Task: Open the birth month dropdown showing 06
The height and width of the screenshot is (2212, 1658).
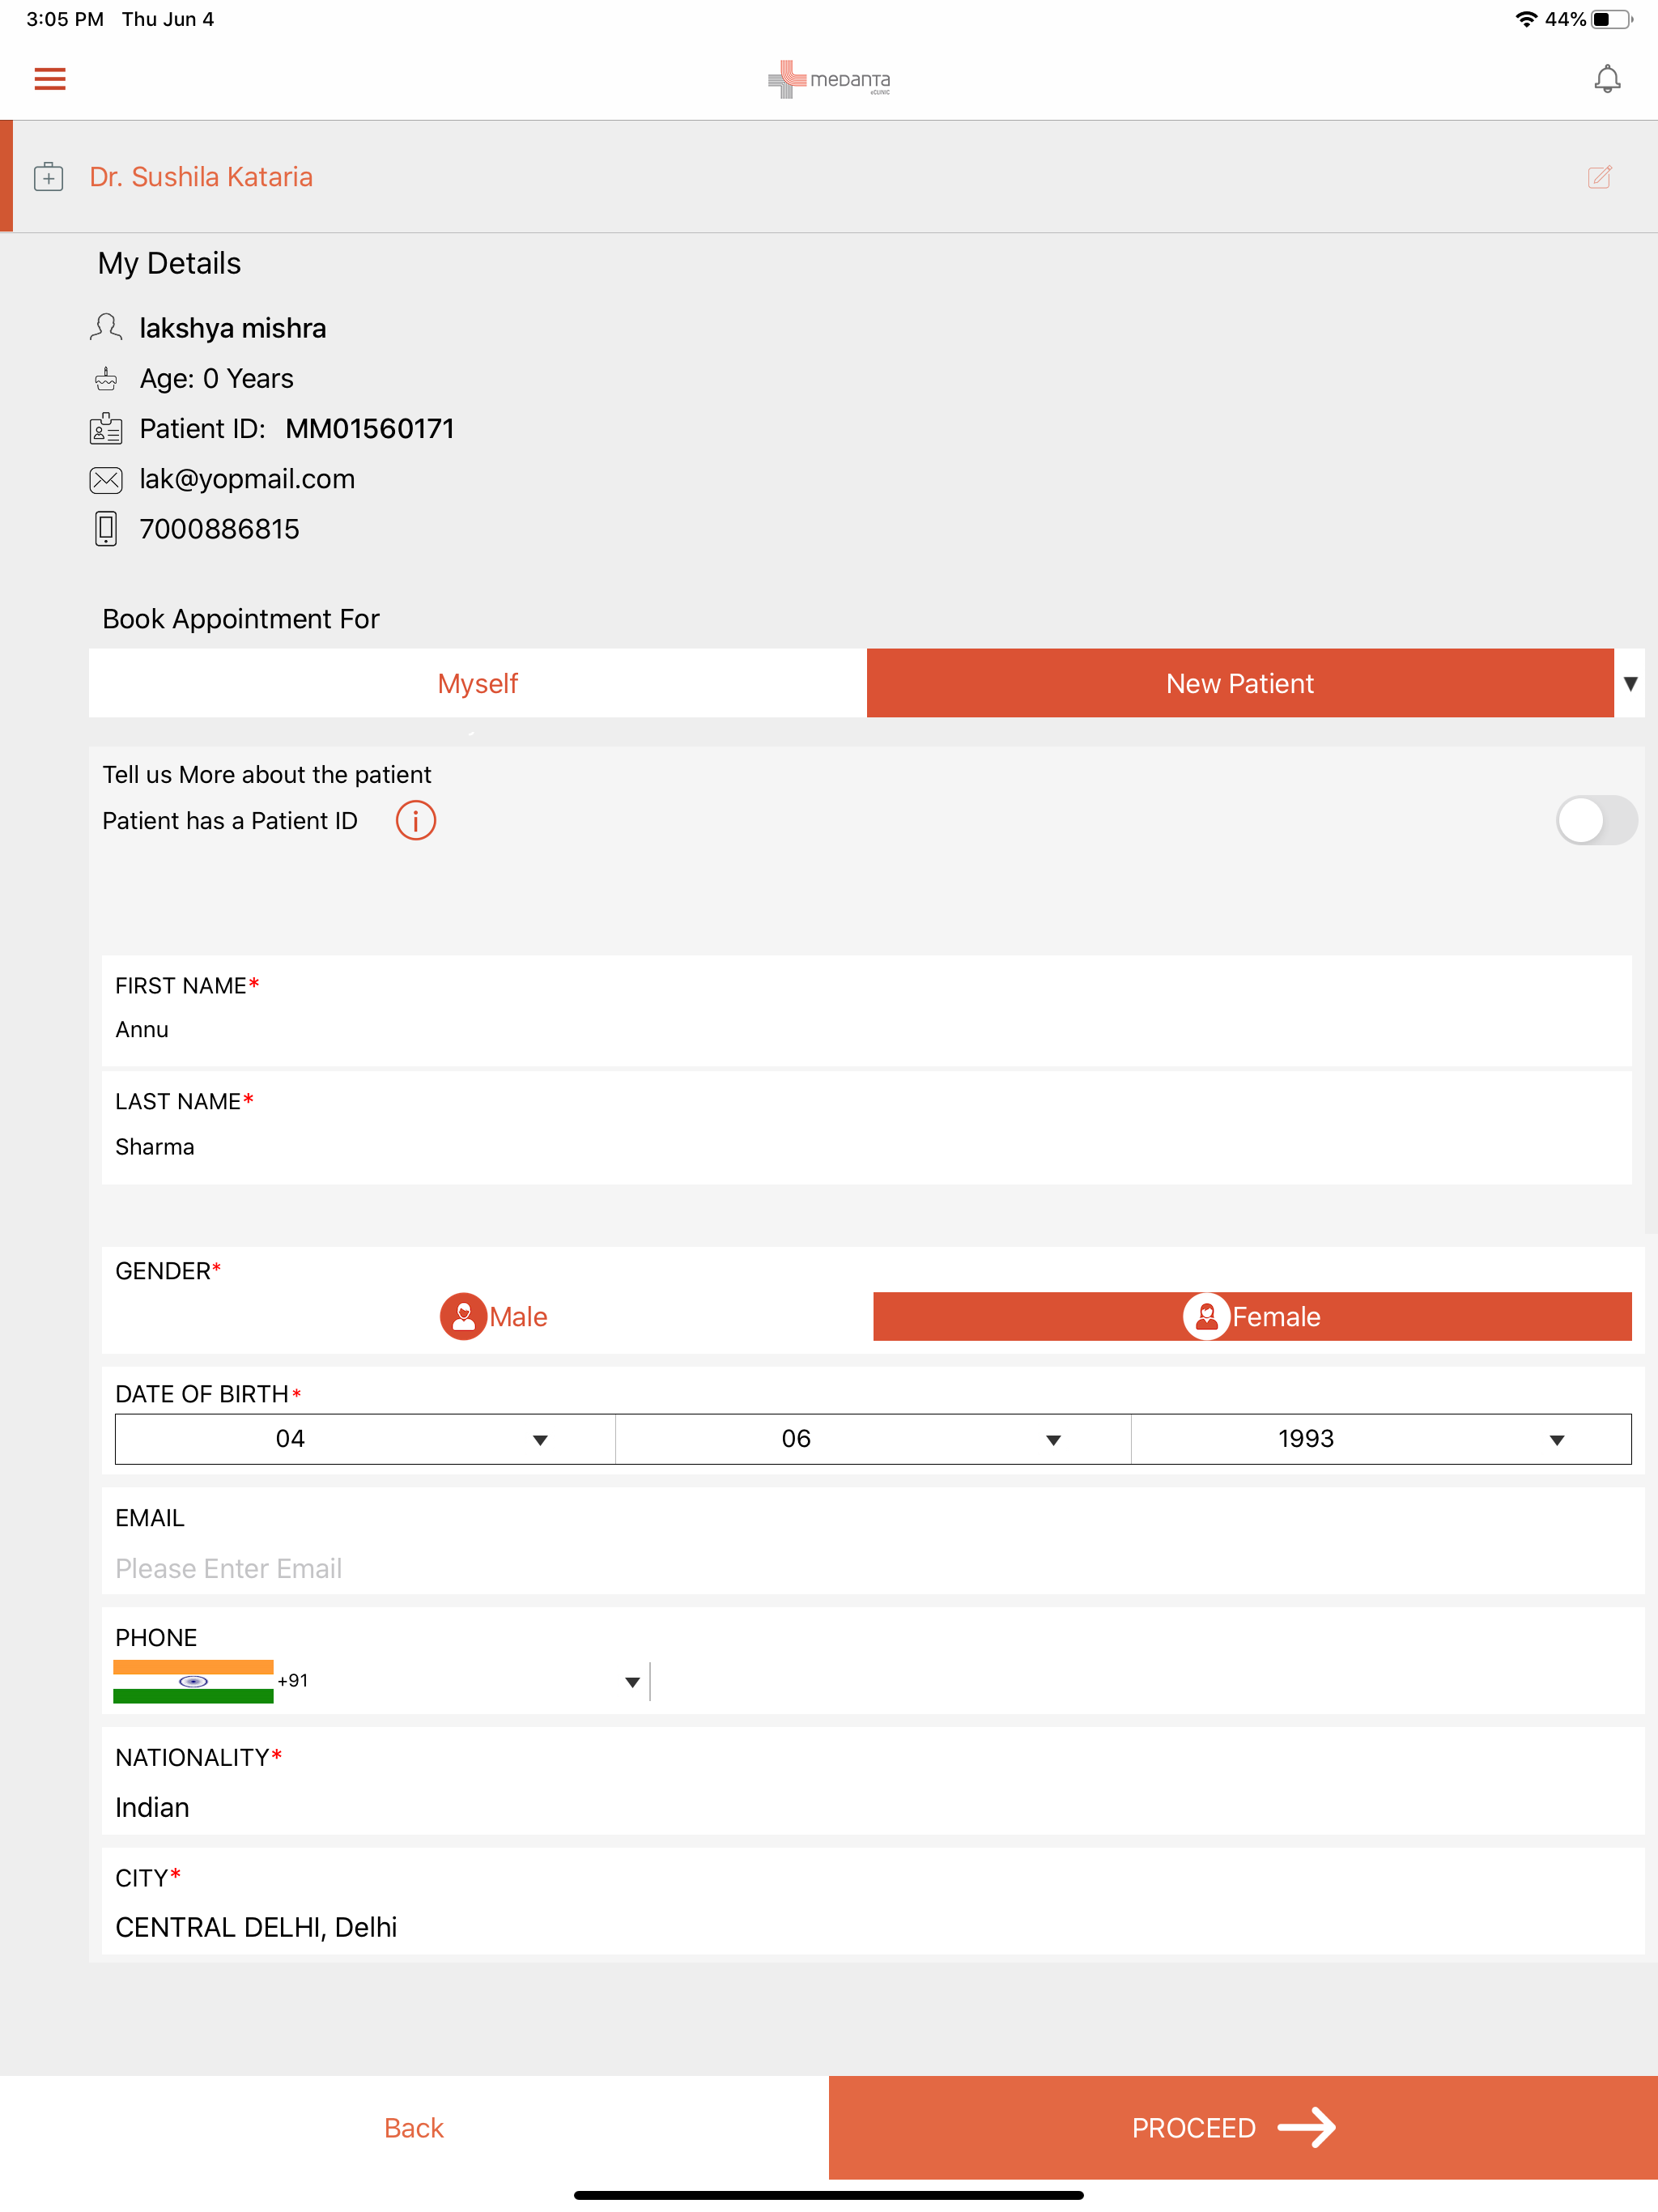Action: tap(873, 1439)
